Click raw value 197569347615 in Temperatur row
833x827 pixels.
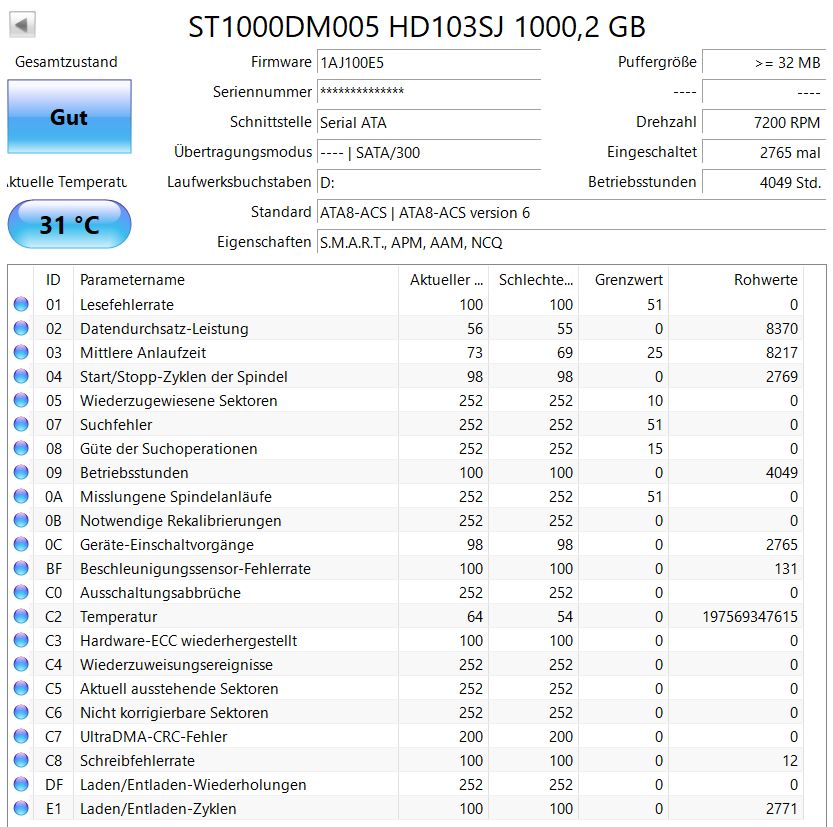click(750, 617)
